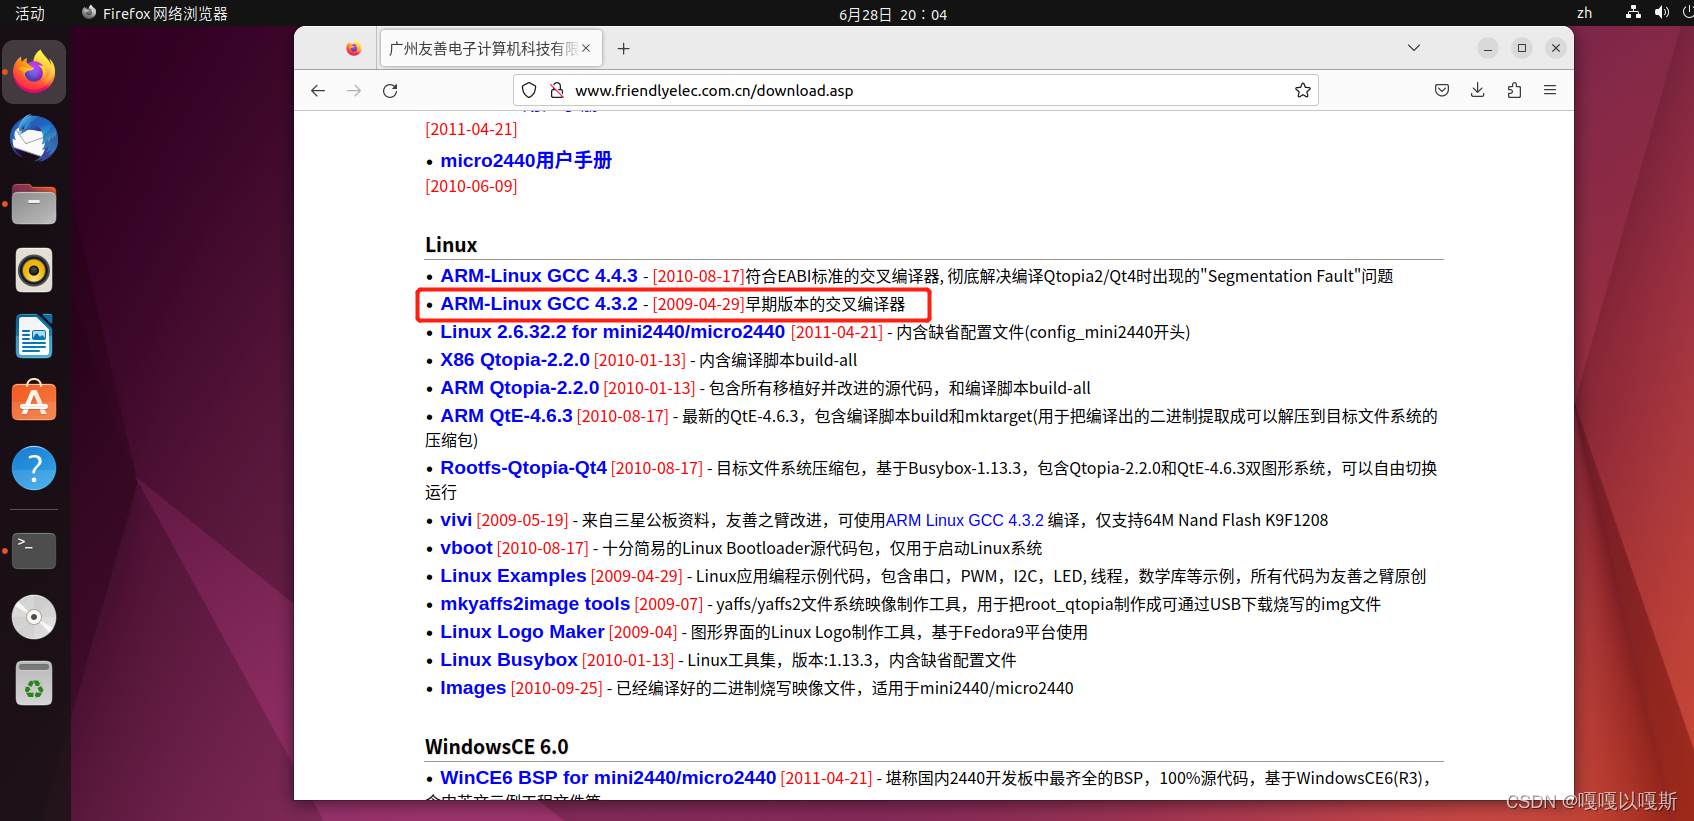Open the vivi download link
This screenshot has width=1694, height=821.
point(456,519)
